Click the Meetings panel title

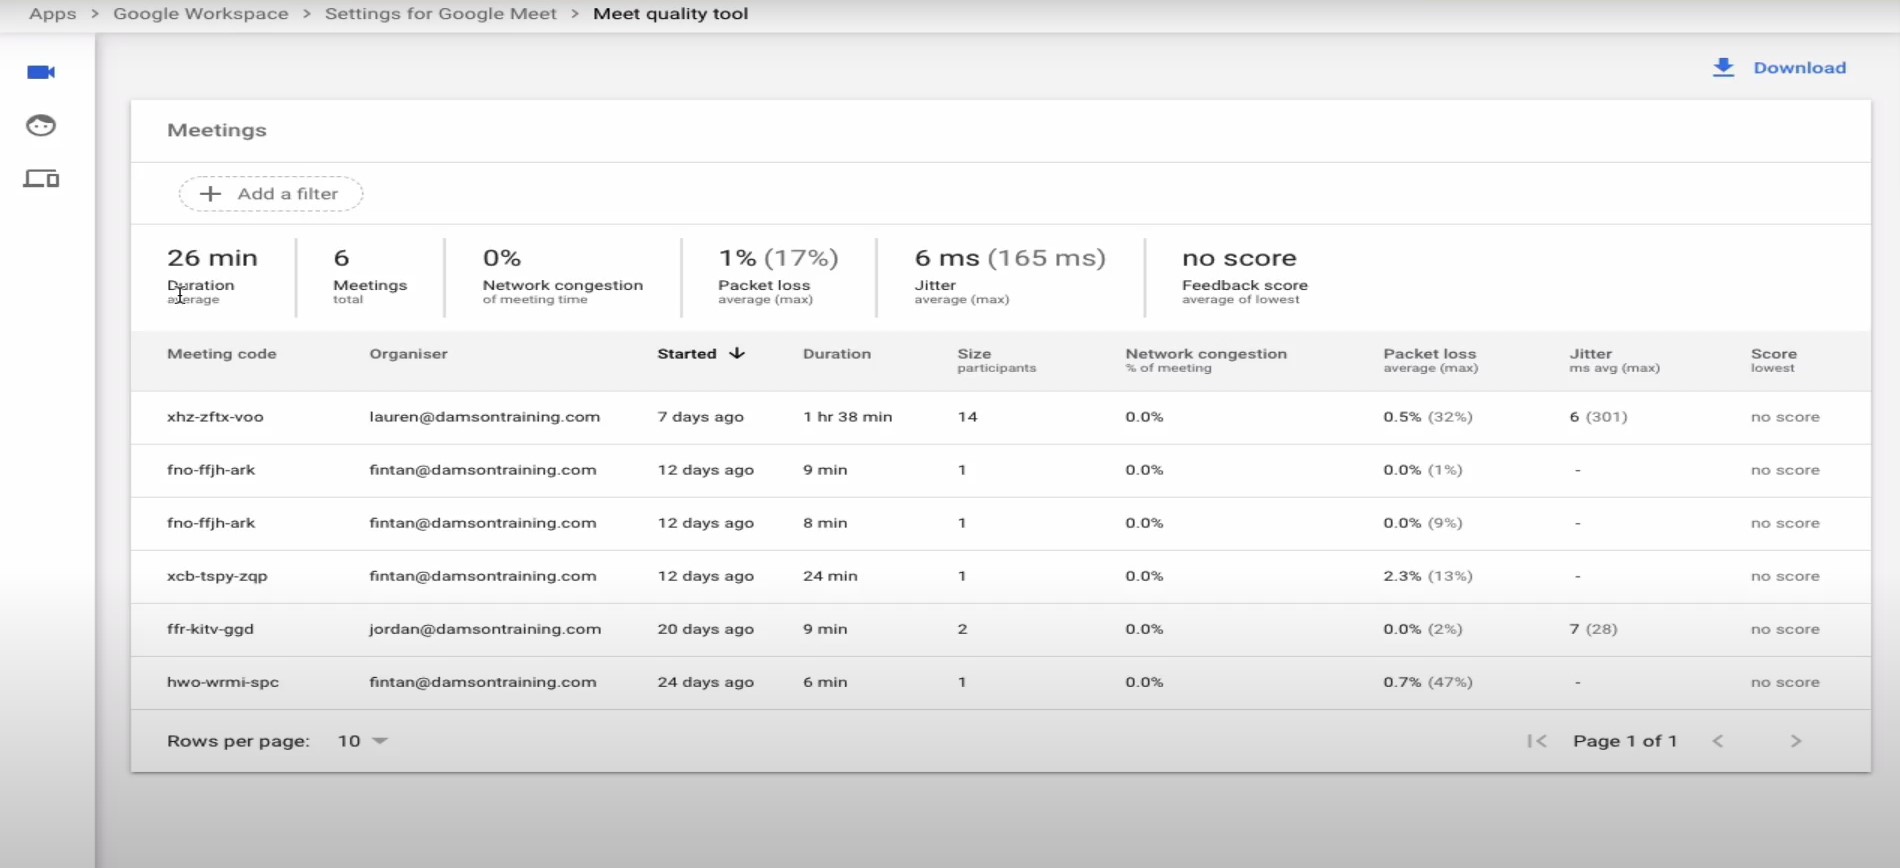click(x=217, y=130)
